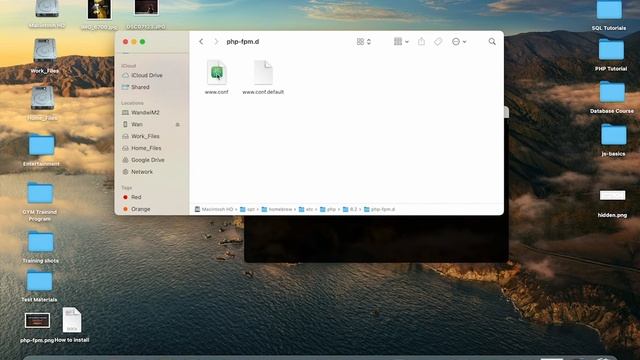Go forward in Finder navigation
The image size is (640, 360).
[x=216, y=42]
